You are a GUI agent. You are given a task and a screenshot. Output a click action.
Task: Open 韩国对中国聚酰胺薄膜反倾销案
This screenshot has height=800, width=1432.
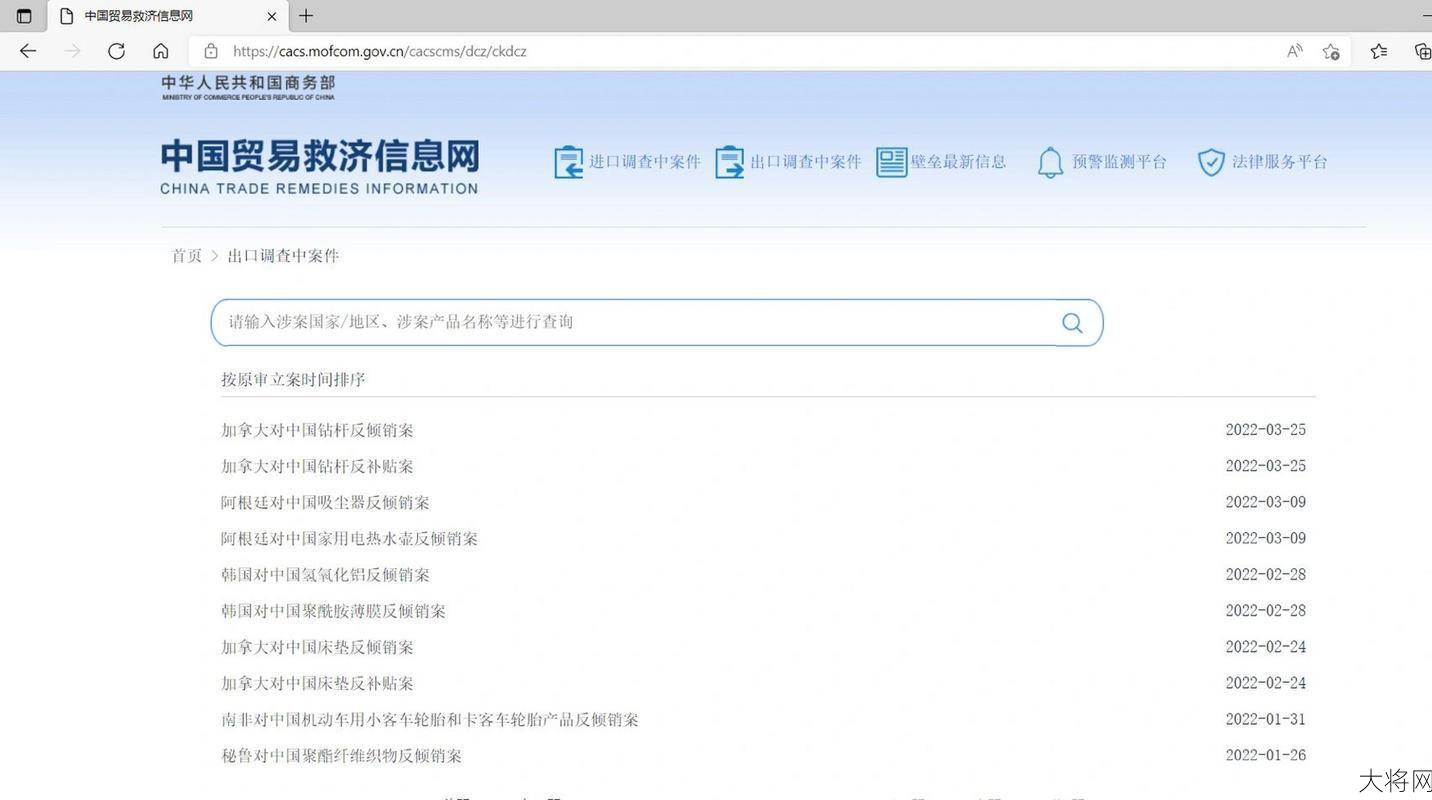point(333,611)
